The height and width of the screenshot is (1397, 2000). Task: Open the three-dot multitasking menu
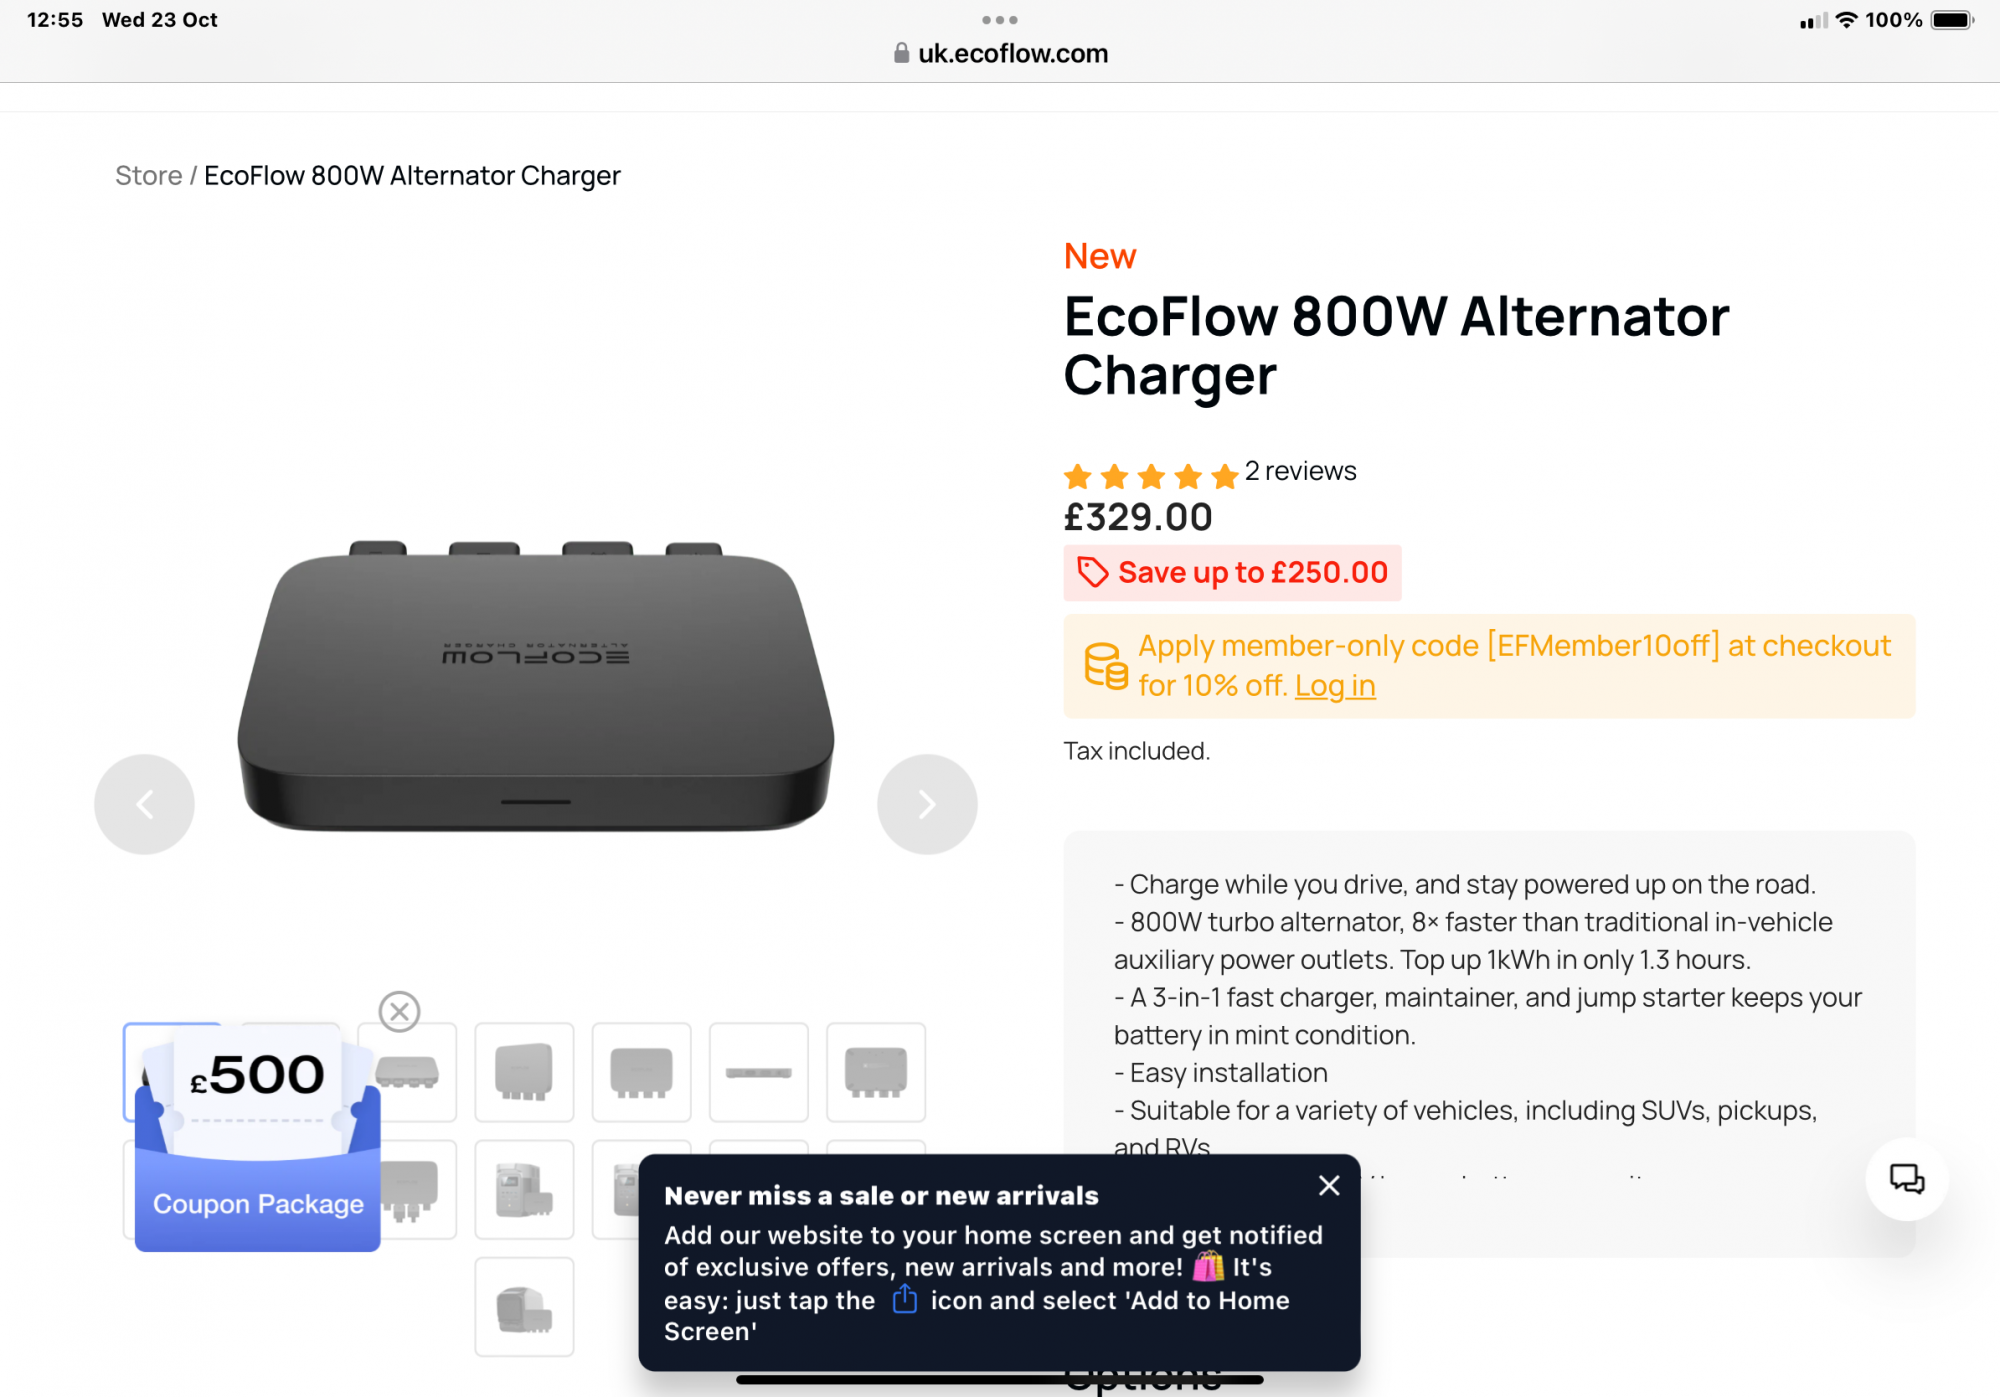(x=999, y=20)
